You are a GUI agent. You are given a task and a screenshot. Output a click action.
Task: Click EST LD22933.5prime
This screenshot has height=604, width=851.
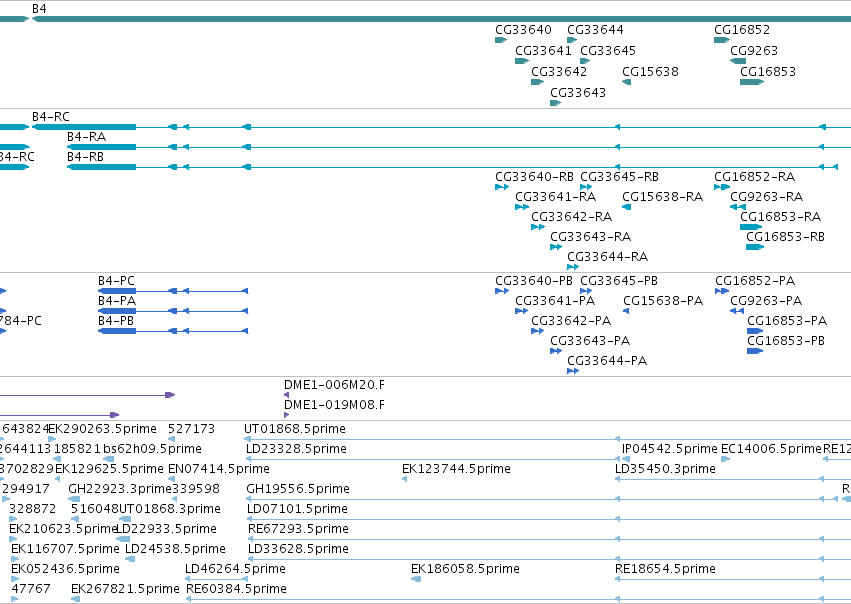[166, 529]
